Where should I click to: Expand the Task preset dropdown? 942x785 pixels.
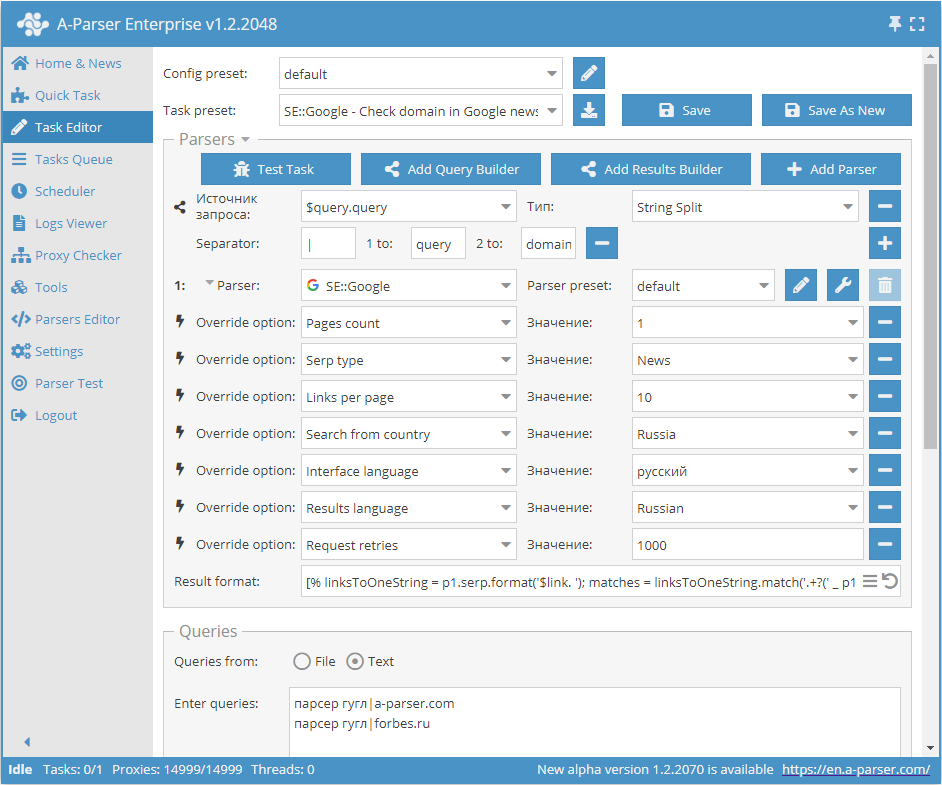pyautogui.click(x=553, y=111)
